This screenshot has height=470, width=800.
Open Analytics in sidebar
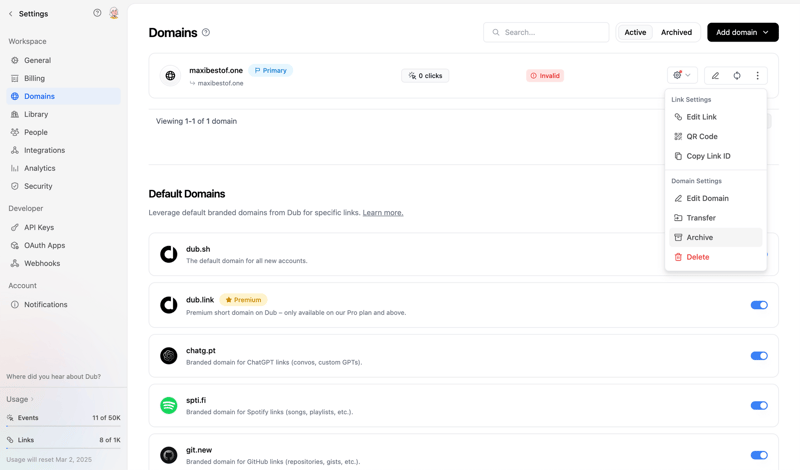tap(64, 168)
